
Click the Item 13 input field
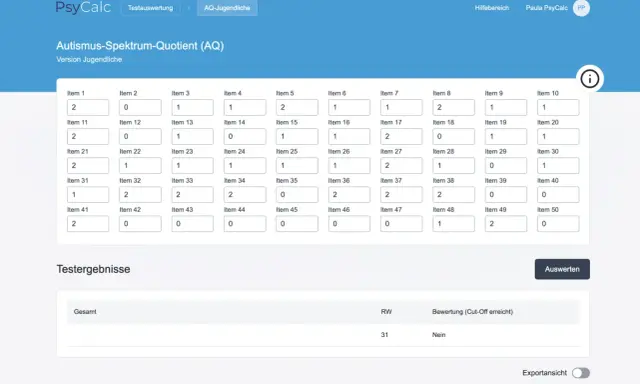click(x=193, y=136)
